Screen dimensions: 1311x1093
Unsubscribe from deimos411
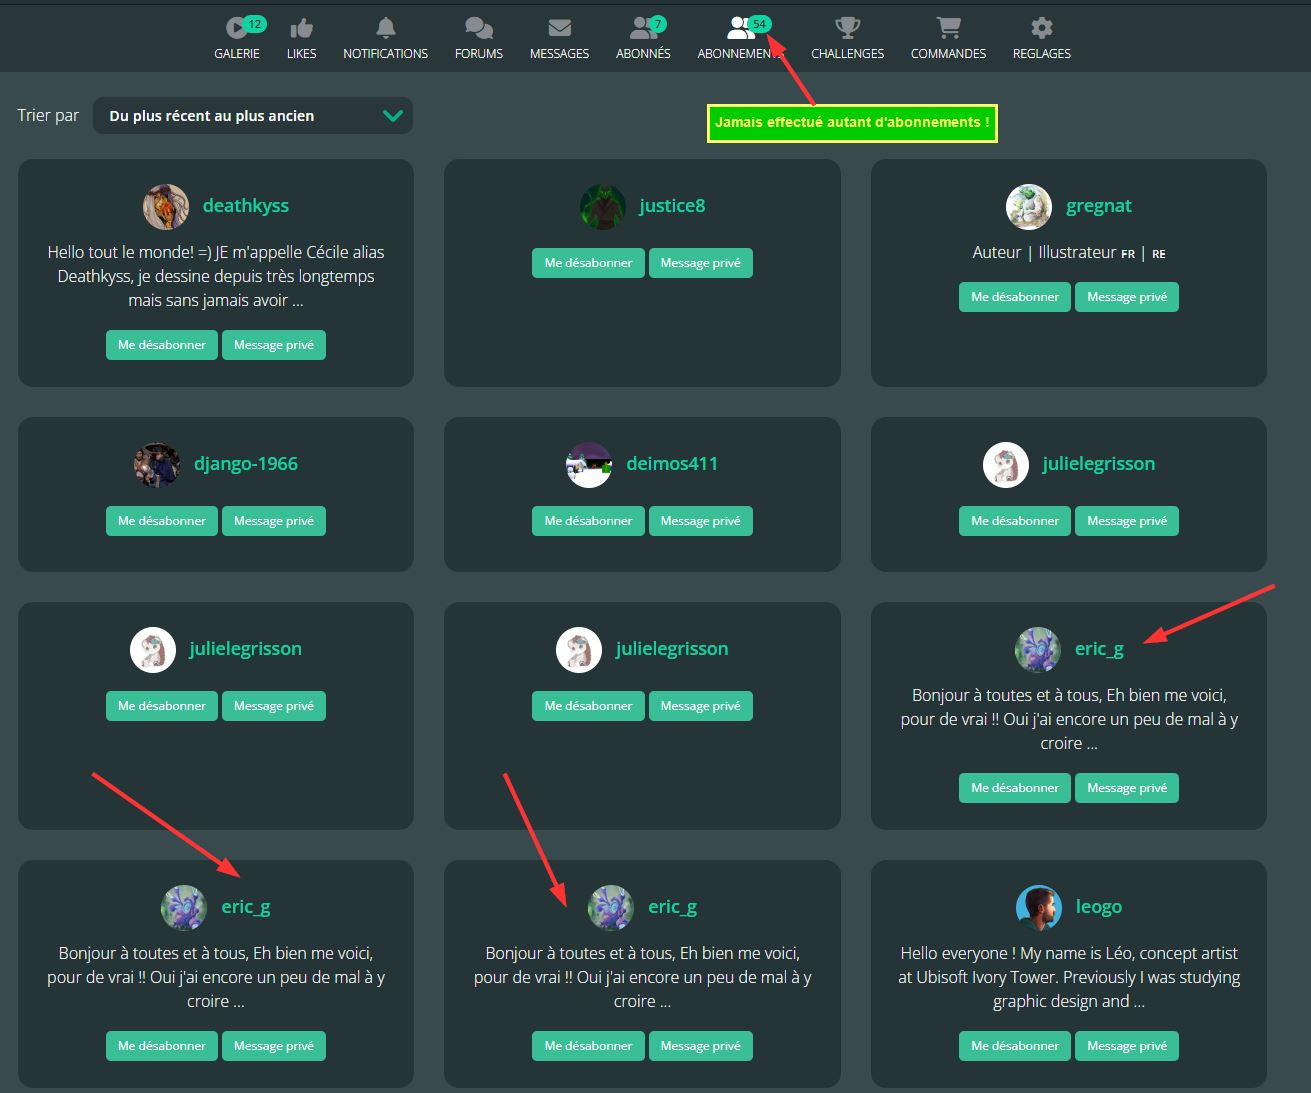(588, 521)
